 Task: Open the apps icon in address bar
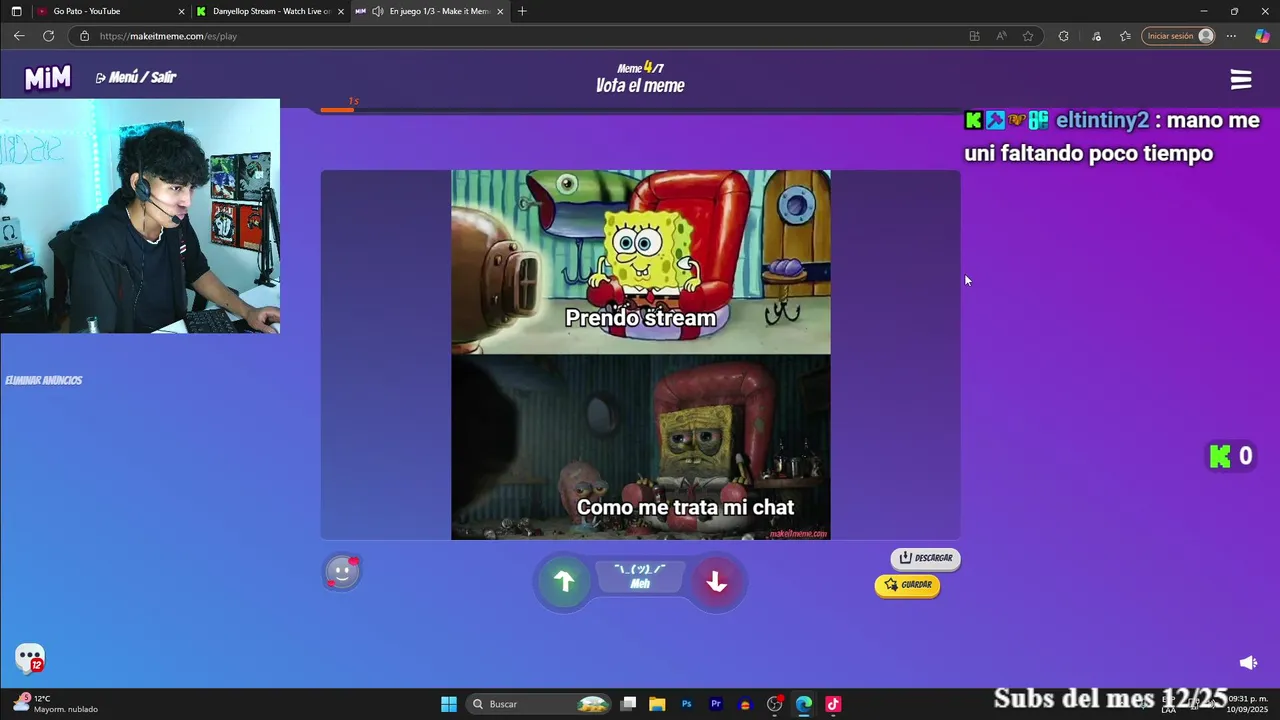tap(974, 36)
